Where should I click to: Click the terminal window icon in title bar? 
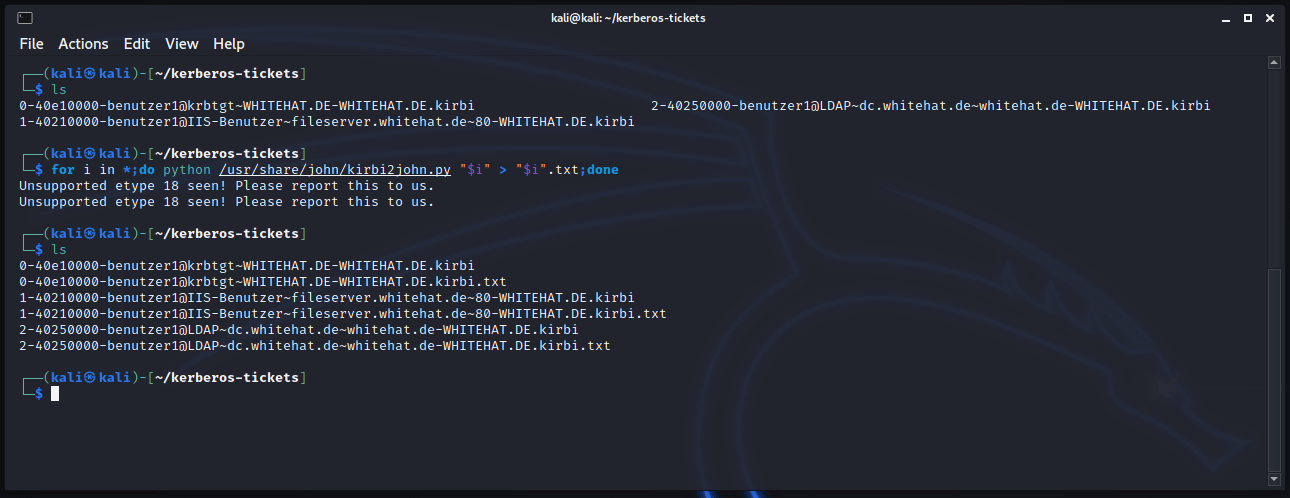pos(24,18)
